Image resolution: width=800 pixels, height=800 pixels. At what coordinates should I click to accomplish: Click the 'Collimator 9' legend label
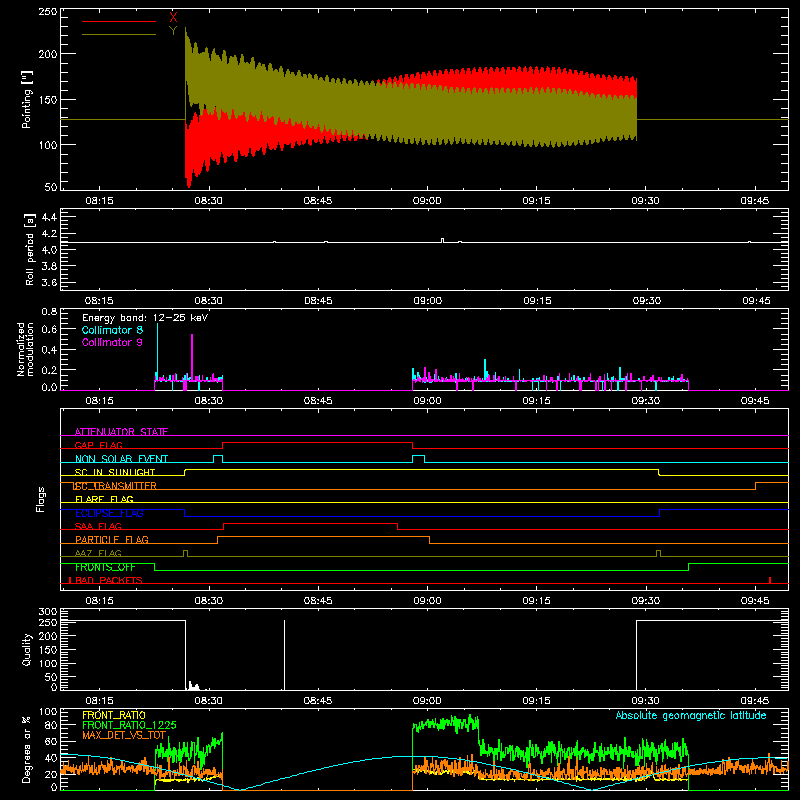pos(112,342)
